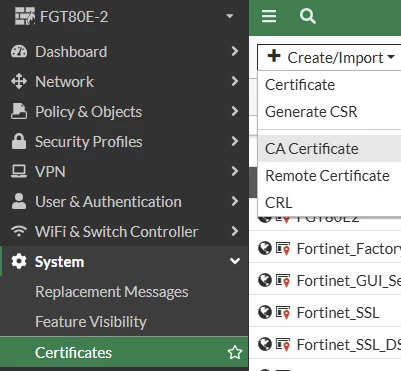401x371 pixels.
Task: Click globe icon beside Fortinet_Factory
Action: pyautogui.click(x=265, y=248)
